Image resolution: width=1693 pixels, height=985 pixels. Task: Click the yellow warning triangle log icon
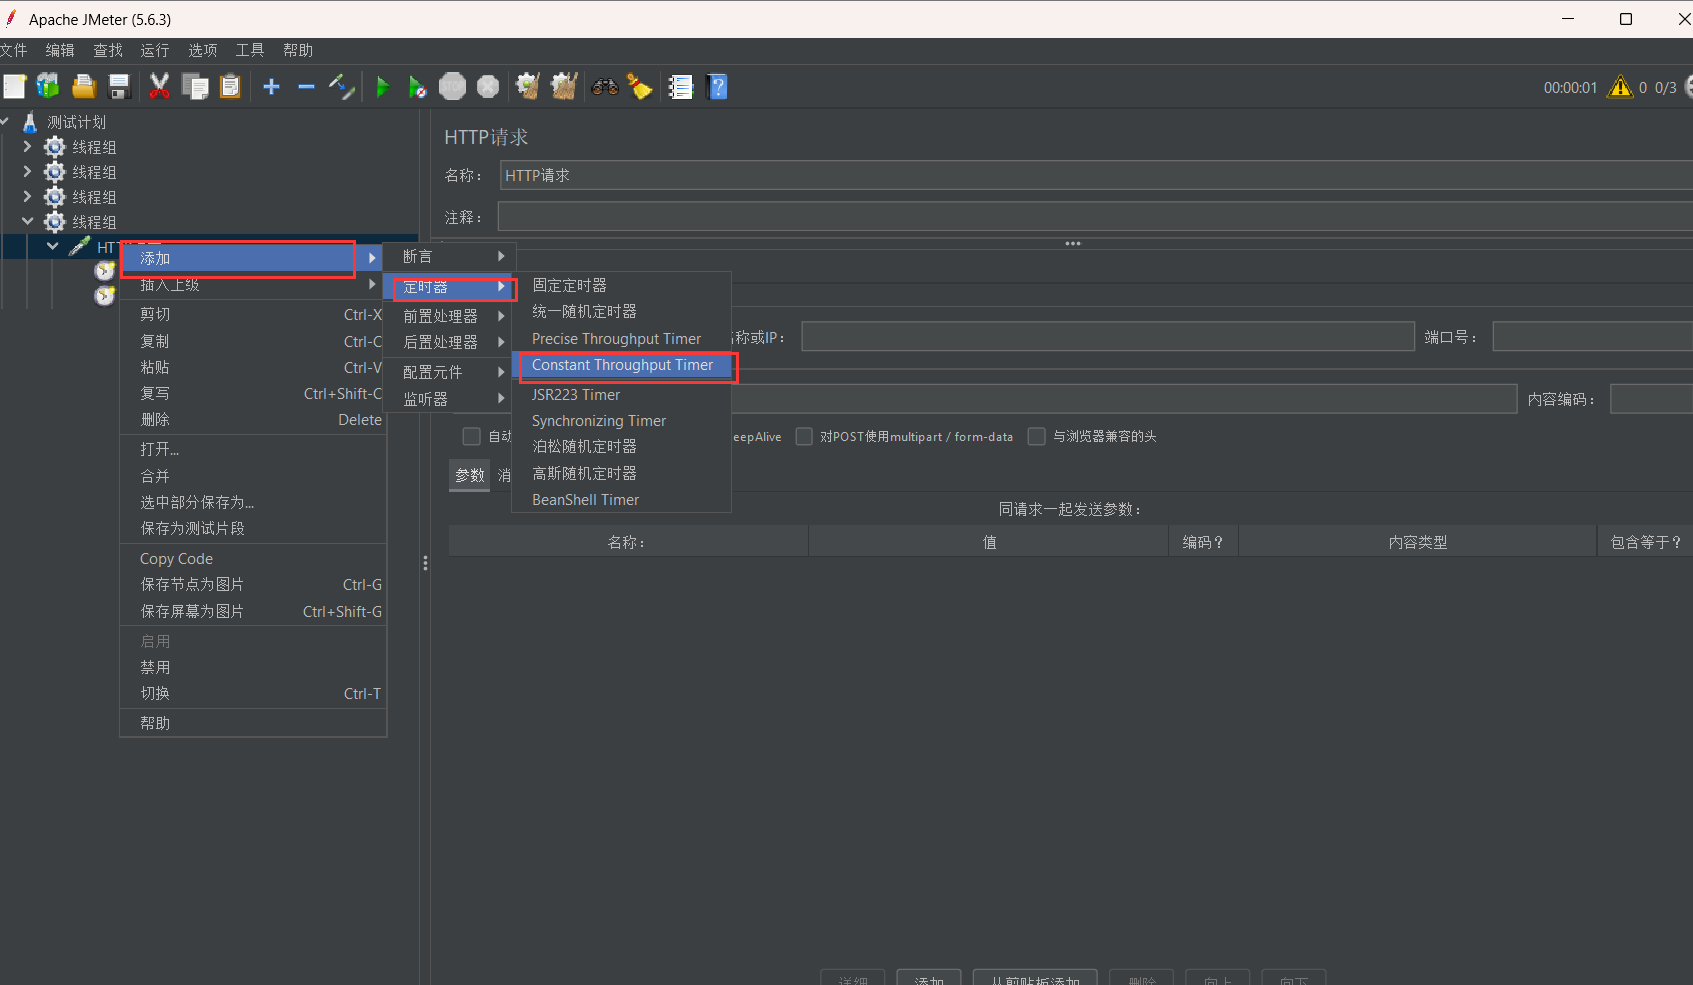[x=1620, y=87]
